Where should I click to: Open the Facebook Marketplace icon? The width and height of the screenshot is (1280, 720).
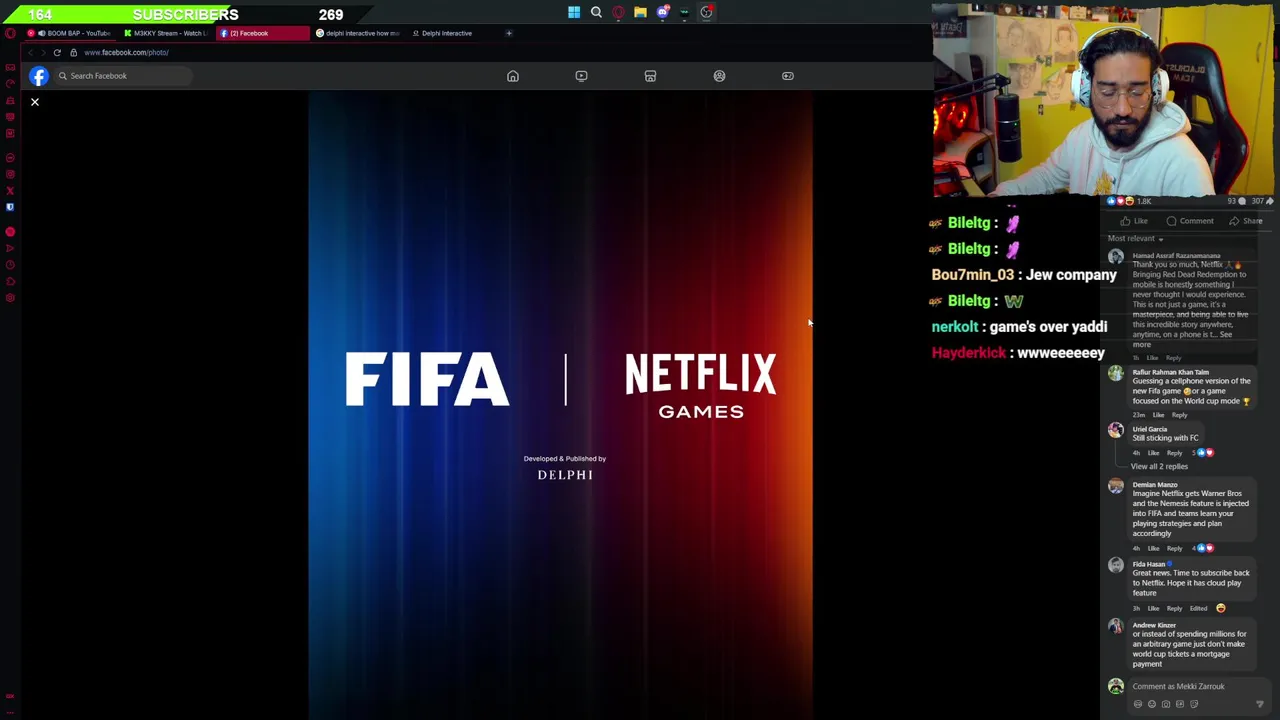(x=650, y=76)
